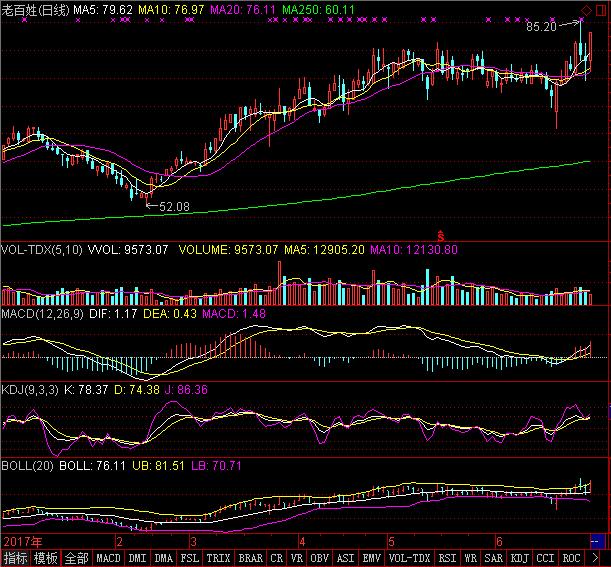Open the SAR indicator tab

pyautogui.click(x=494, y=558)
